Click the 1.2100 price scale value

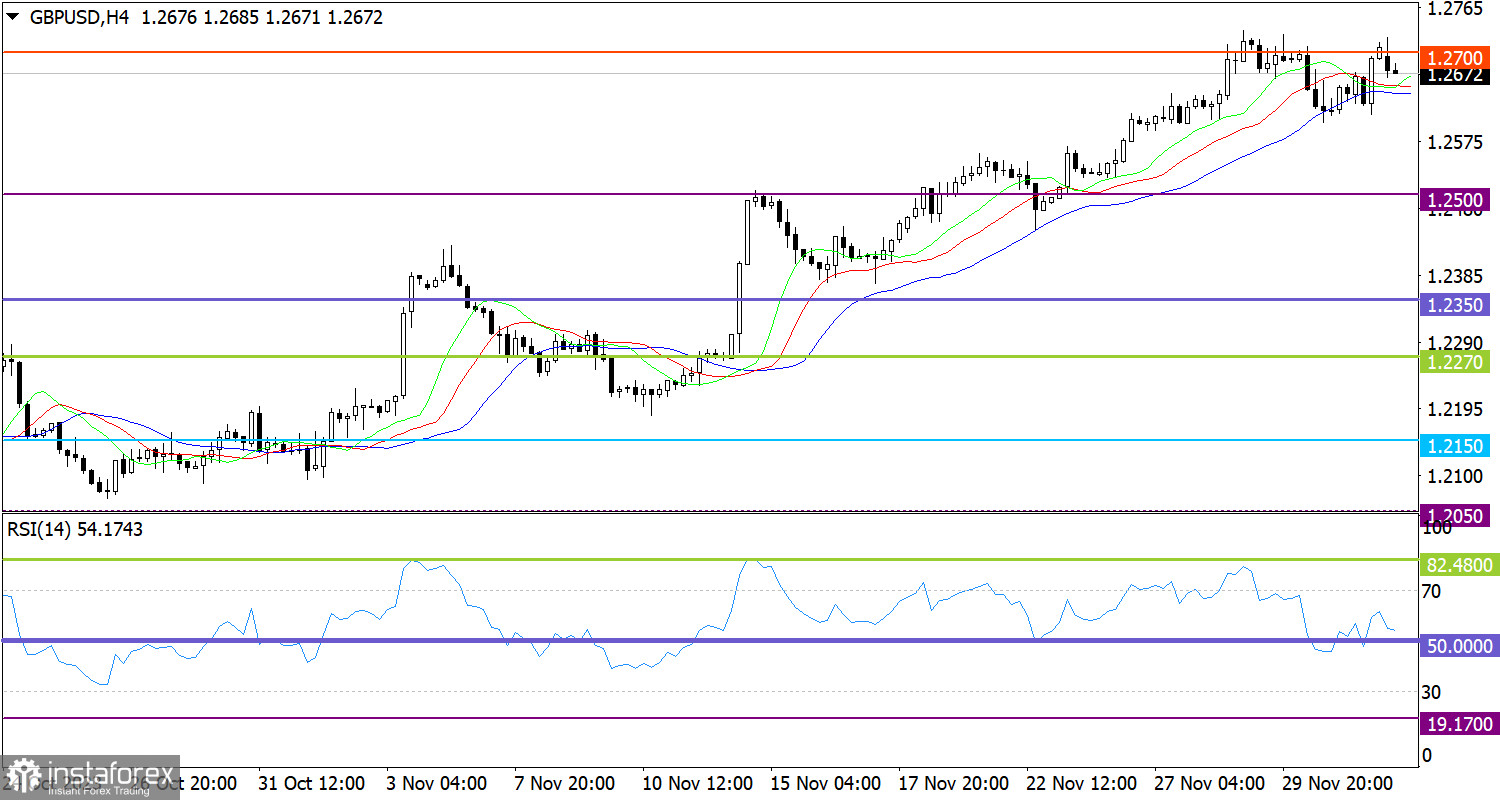(1455, 476)
